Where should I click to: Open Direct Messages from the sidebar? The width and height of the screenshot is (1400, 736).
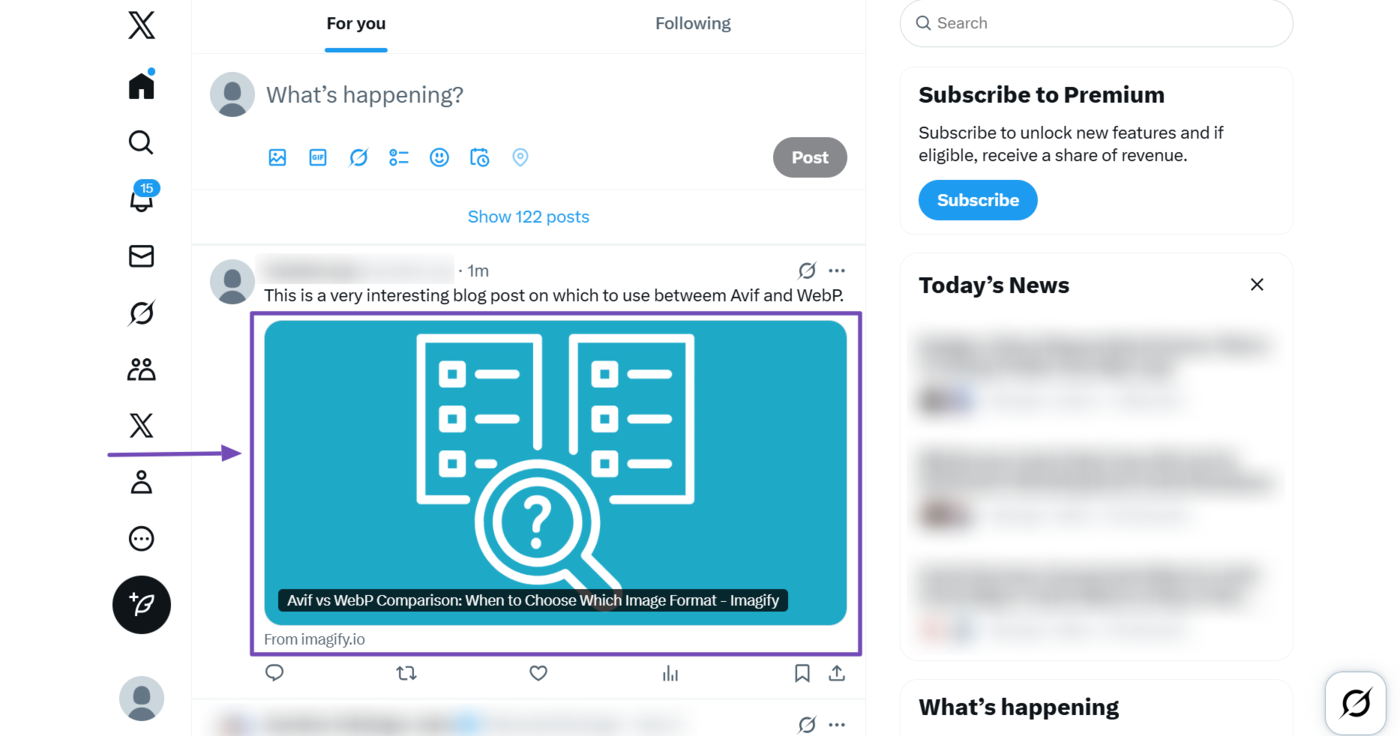coord(141,256)
